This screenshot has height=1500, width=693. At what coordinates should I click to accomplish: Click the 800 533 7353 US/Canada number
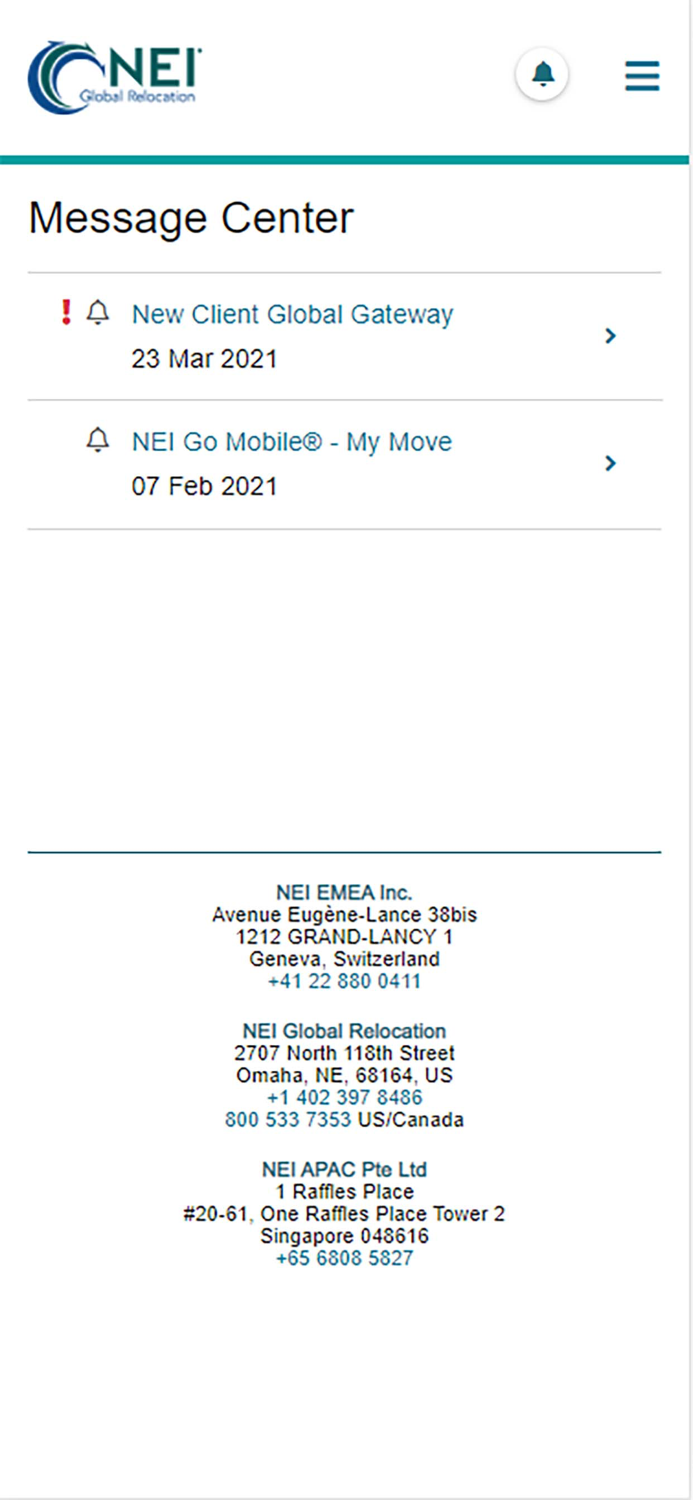pyautogui.click(x=290, y=1119)
